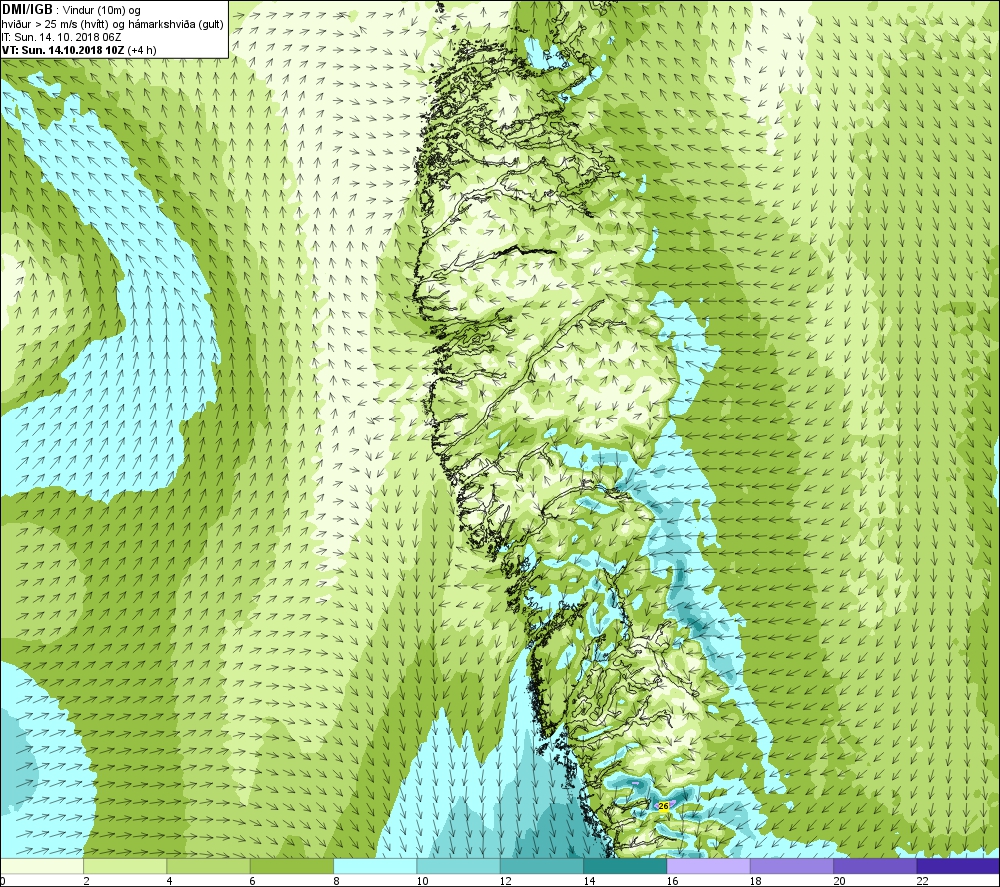1000x887 pixels.
Task: Click the legend scale label '16'
Action: pos(672,881)
